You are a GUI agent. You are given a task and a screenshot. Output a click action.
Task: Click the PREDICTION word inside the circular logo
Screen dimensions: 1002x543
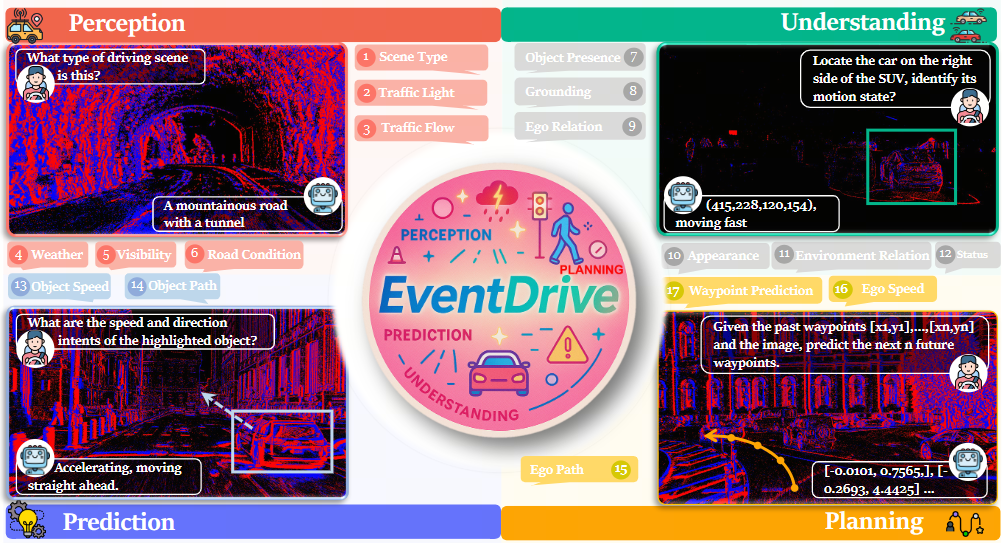coord(428,335)
